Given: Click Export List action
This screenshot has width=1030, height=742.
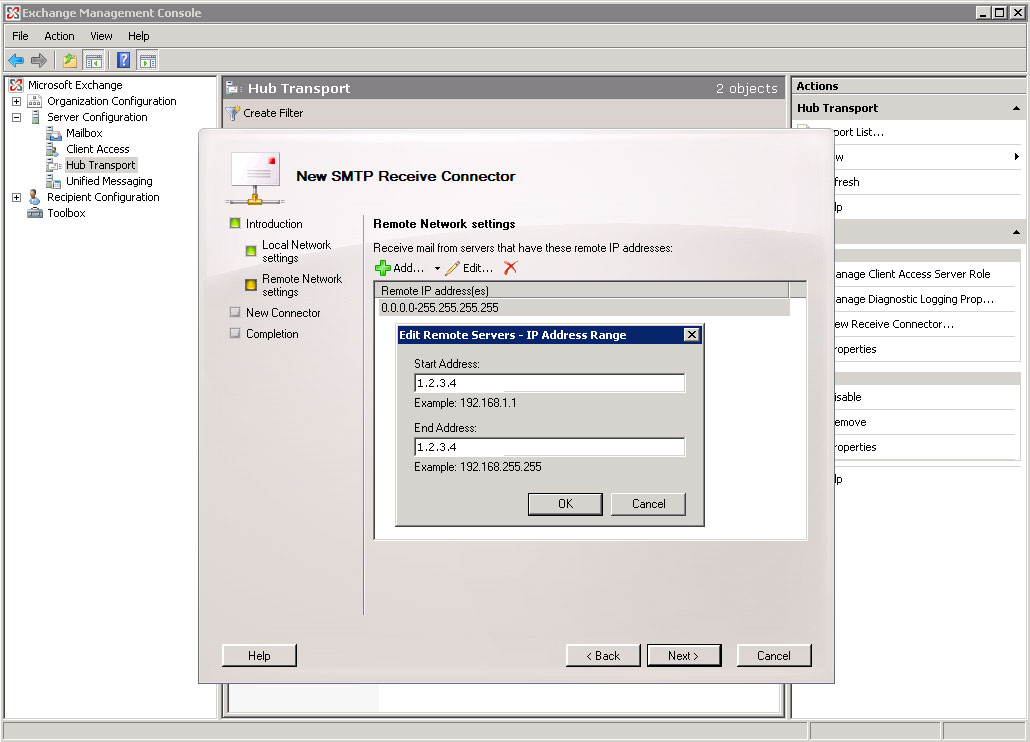Looking at the screenshot, I should click(x=859, y=132).
